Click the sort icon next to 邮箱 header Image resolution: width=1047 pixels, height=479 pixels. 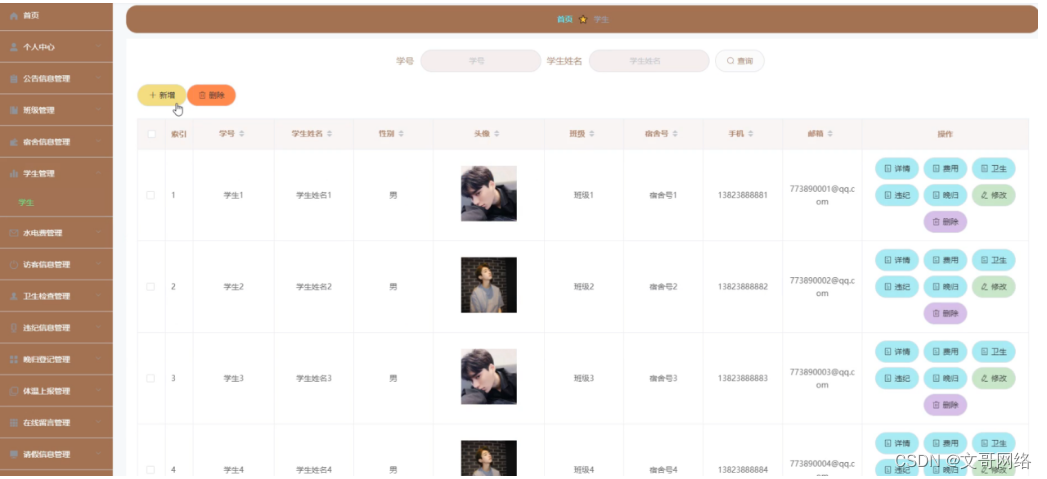click(x=830, y=134)
